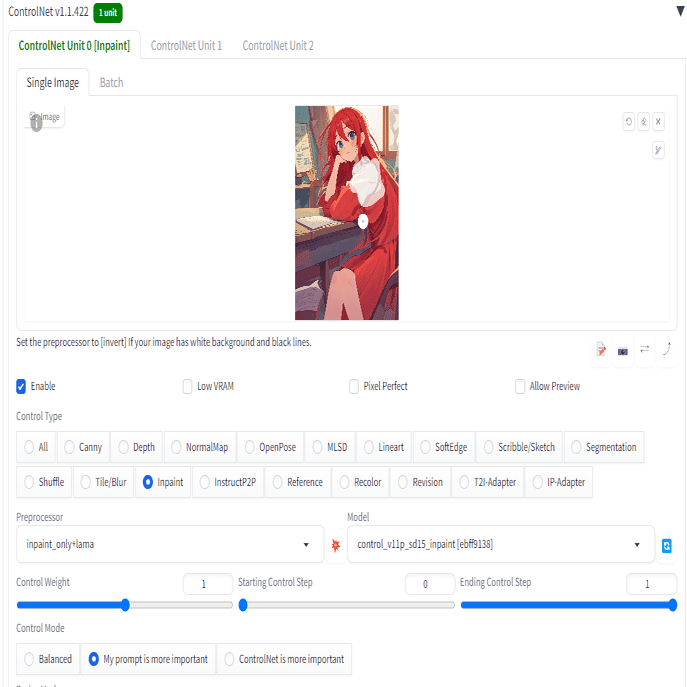Open the Preprocessor dropdown inpaint_only+lama
Screen dimensions: 687x687
[x=170, y=545]
